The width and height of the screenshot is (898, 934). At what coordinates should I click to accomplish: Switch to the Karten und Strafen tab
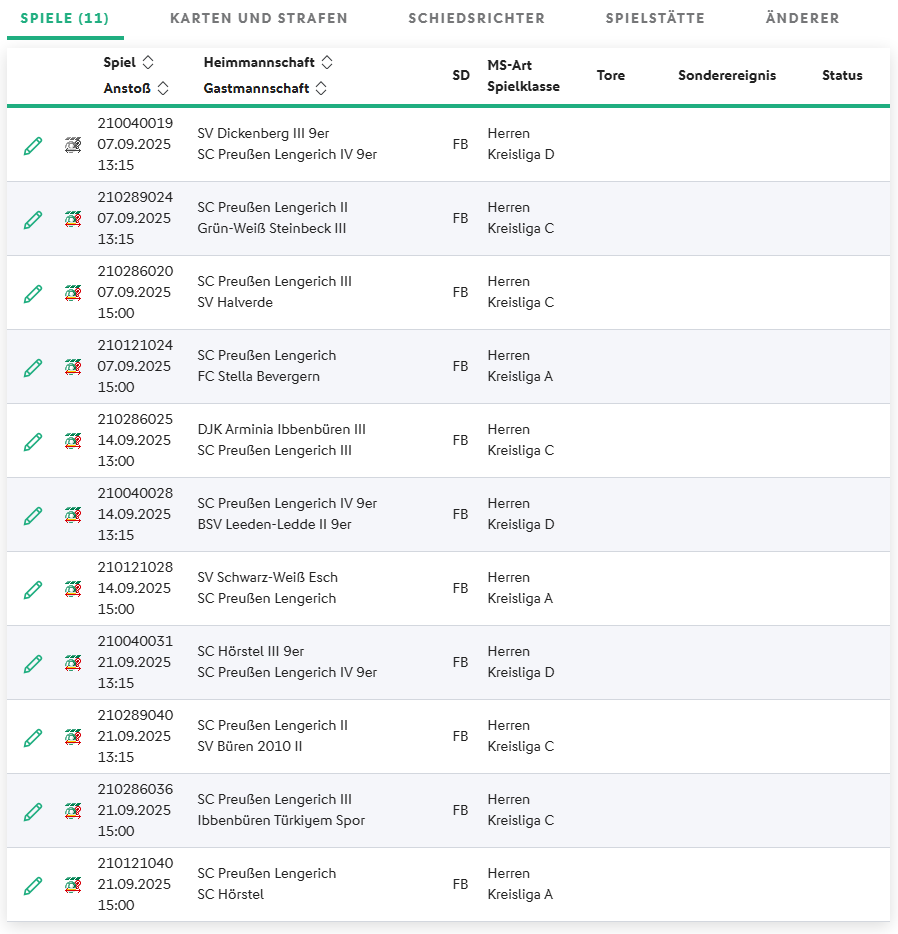[259, 18]
